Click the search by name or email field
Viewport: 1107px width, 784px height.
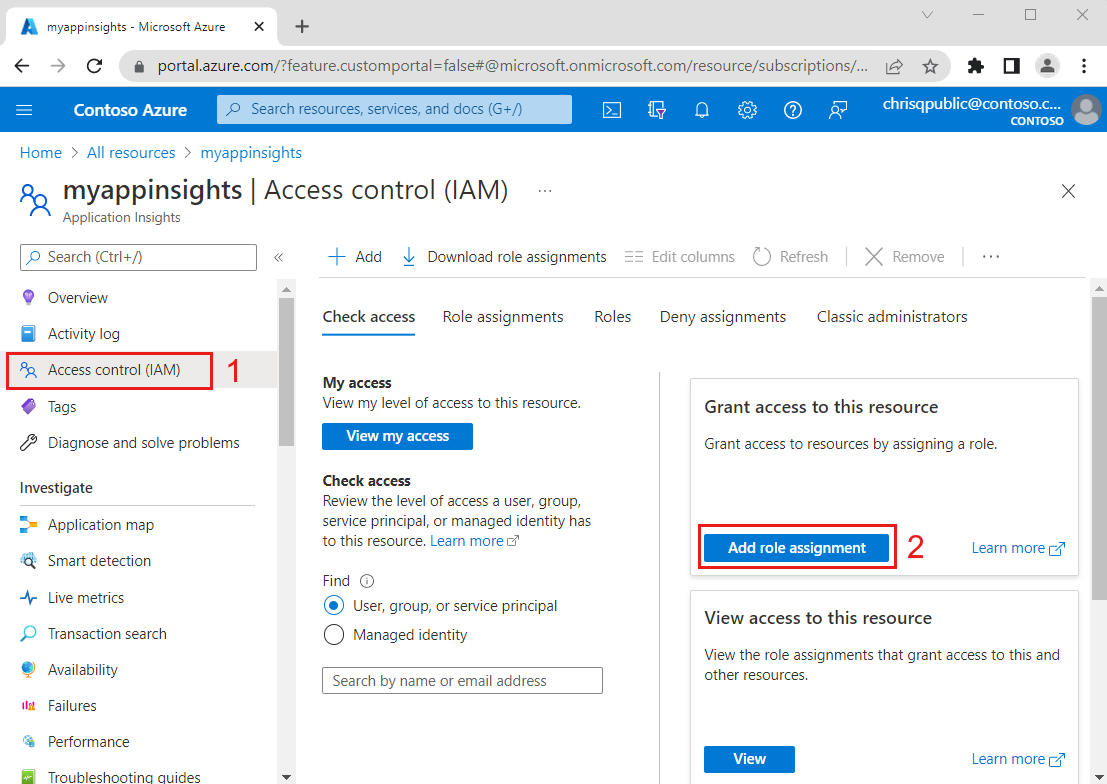click(462, 680)
